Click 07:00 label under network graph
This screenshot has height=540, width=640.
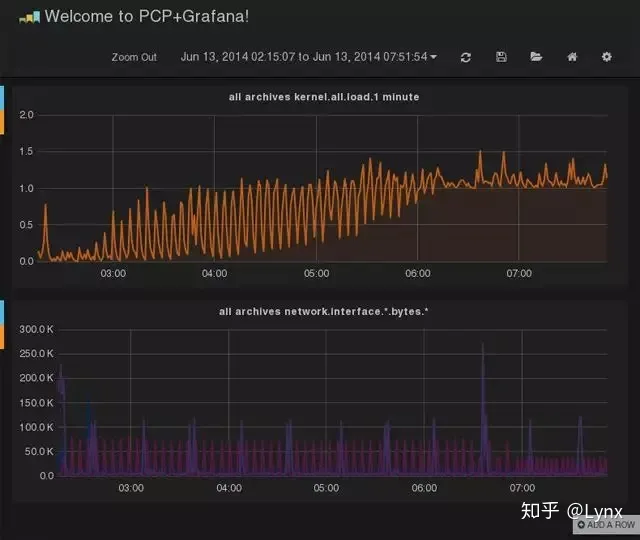[x=522, y=488]
